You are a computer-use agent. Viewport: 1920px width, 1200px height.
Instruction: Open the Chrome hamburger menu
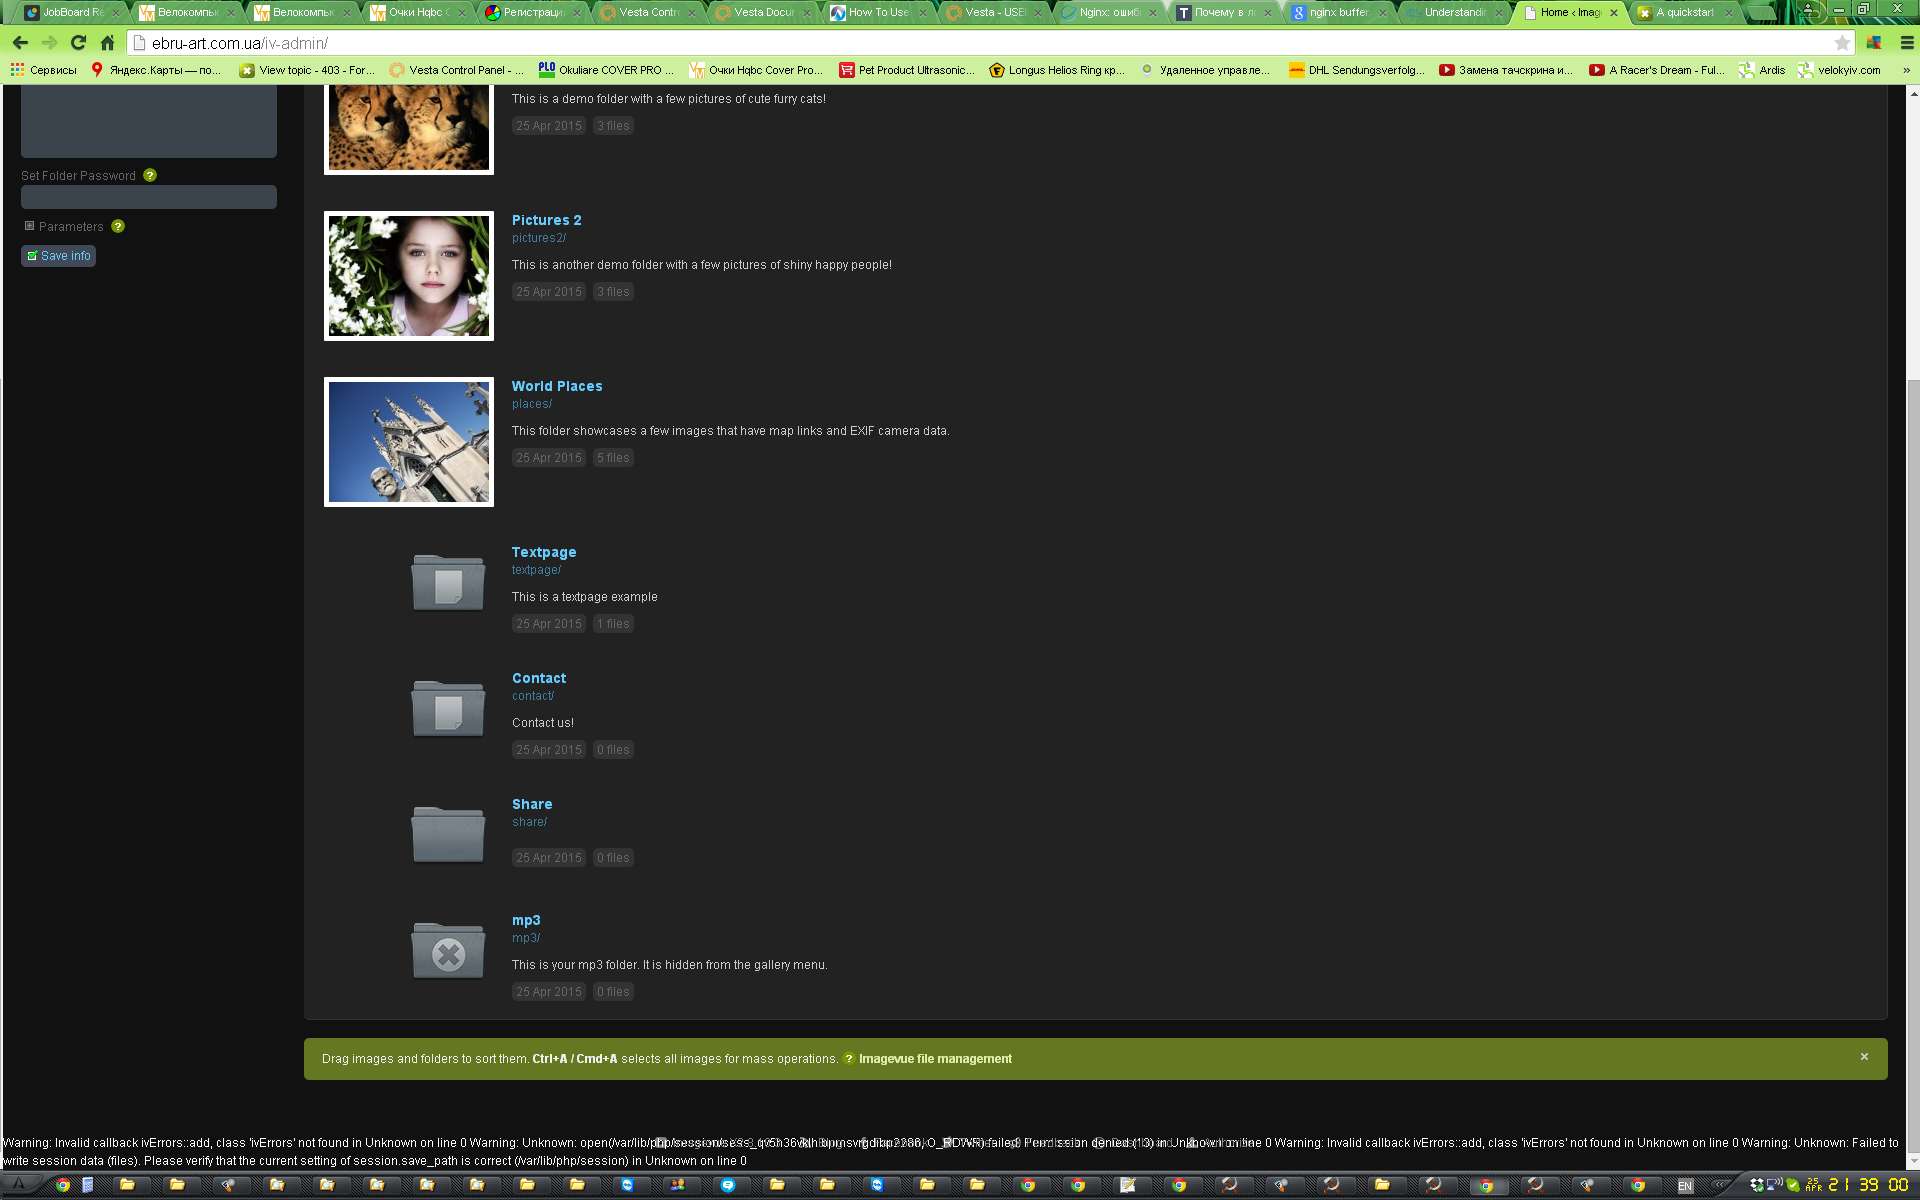coord(1906,43)
